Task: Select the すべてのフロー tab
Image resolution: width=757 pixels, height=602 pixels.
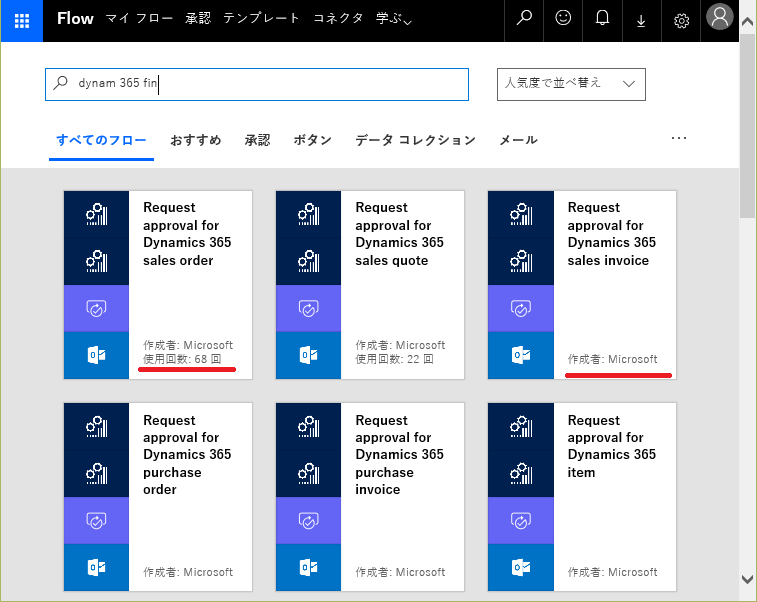Action: click(x=101, y=140)
